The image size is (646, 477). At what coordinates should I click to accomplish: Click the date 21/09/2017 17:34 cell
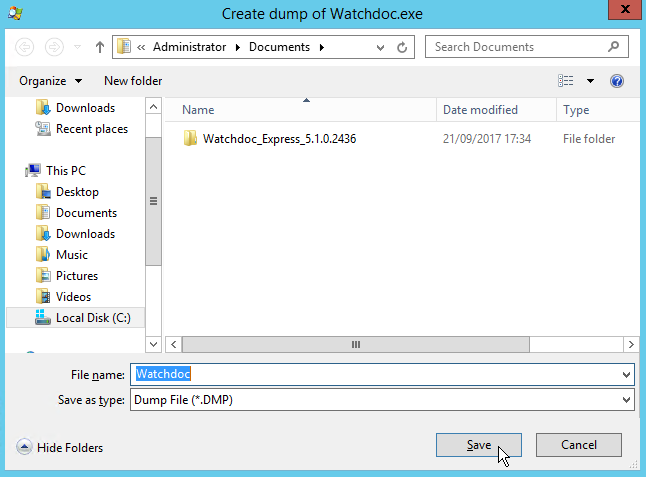coord(487,139)
